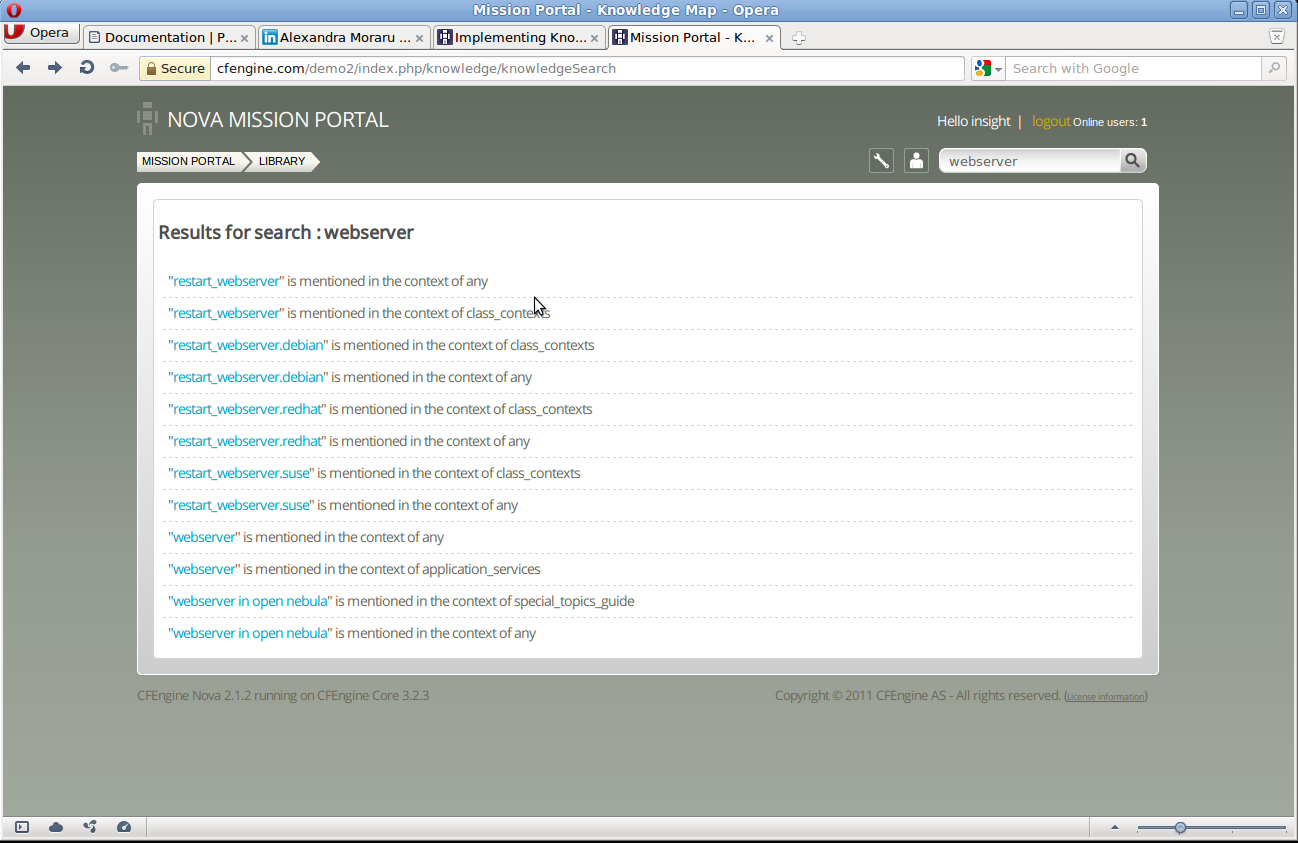Open webserver in open nebula link, context any
The image size is (1298, 843).
(250, 633)
